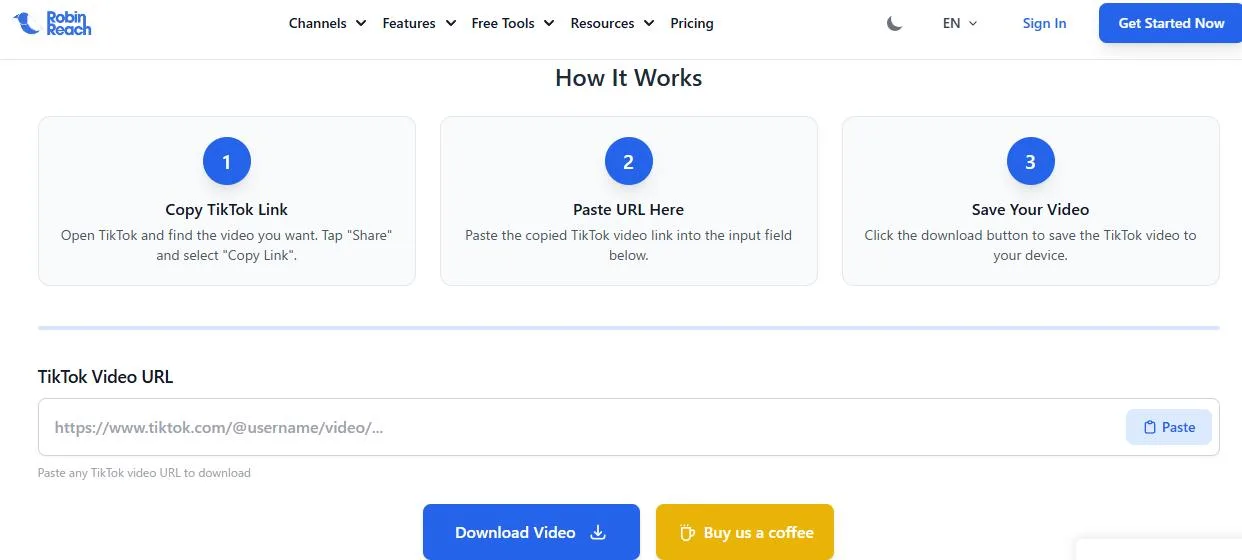The image size is (1242, 560).
Task: Open the EN language selector
Action: pyautogui.click(x=960, y=23)
